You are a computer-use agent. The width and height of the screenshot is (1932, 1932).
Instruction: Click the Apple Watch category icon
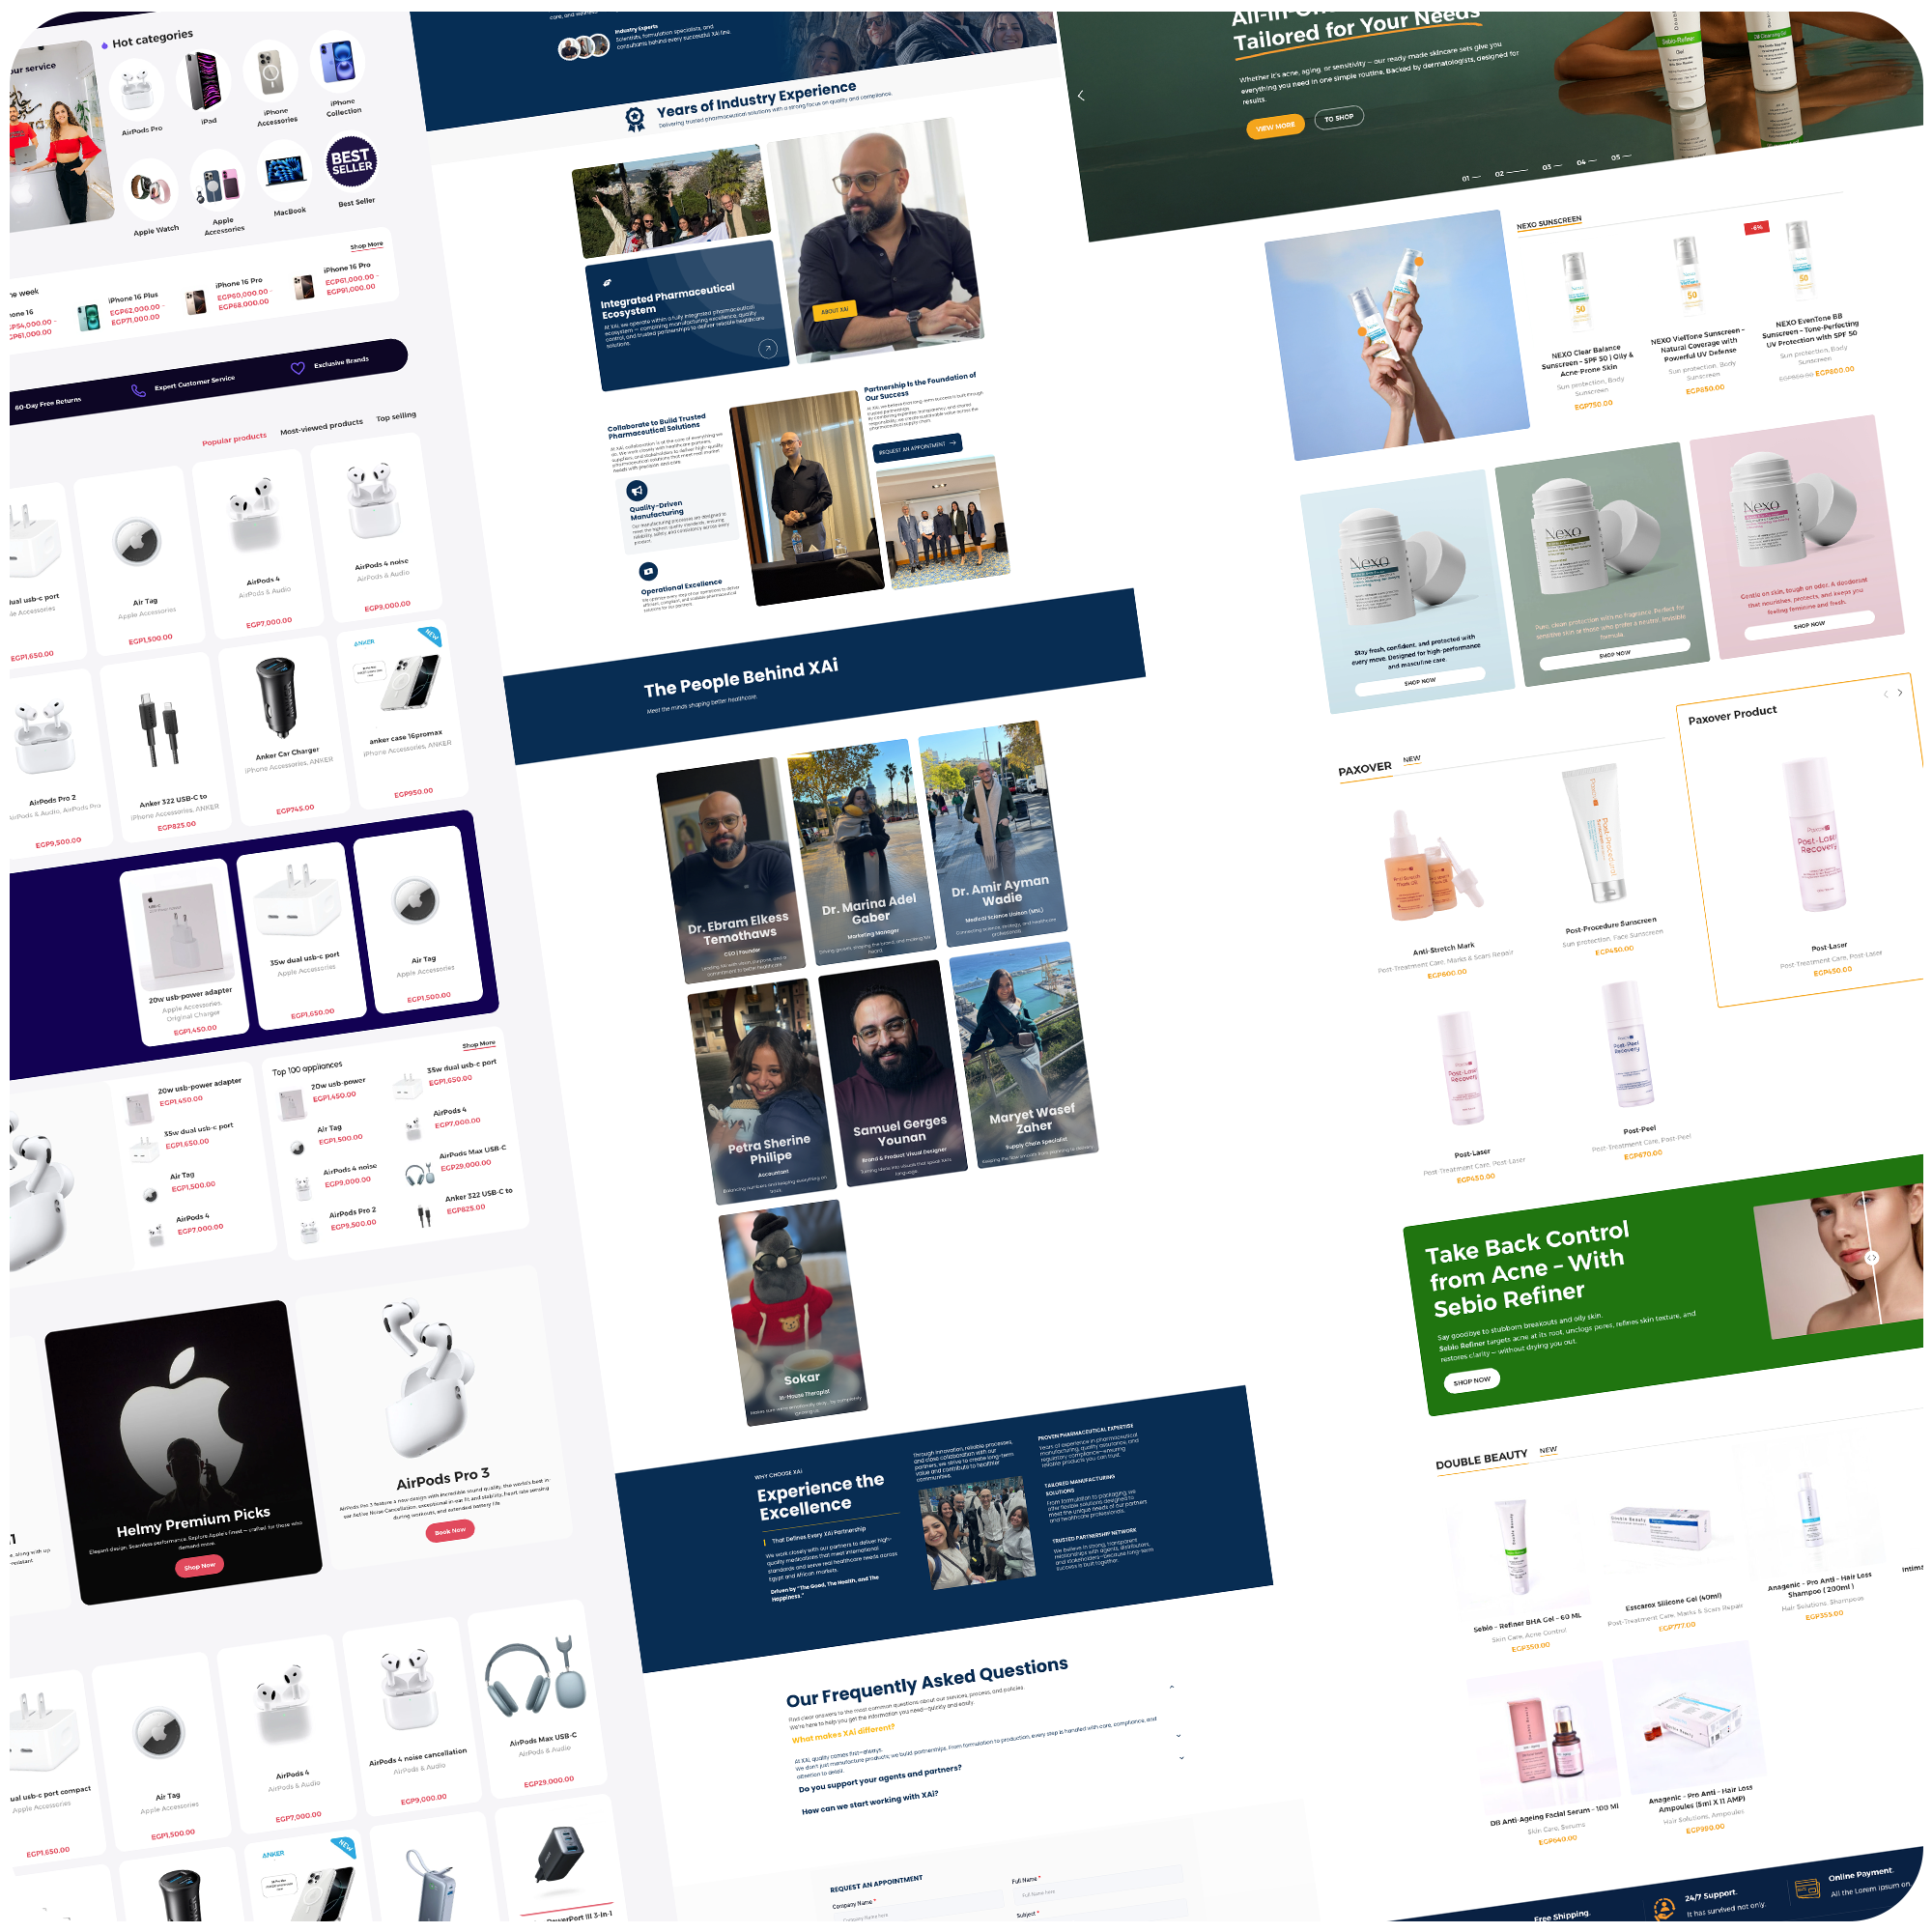click(x=151, y=188)
